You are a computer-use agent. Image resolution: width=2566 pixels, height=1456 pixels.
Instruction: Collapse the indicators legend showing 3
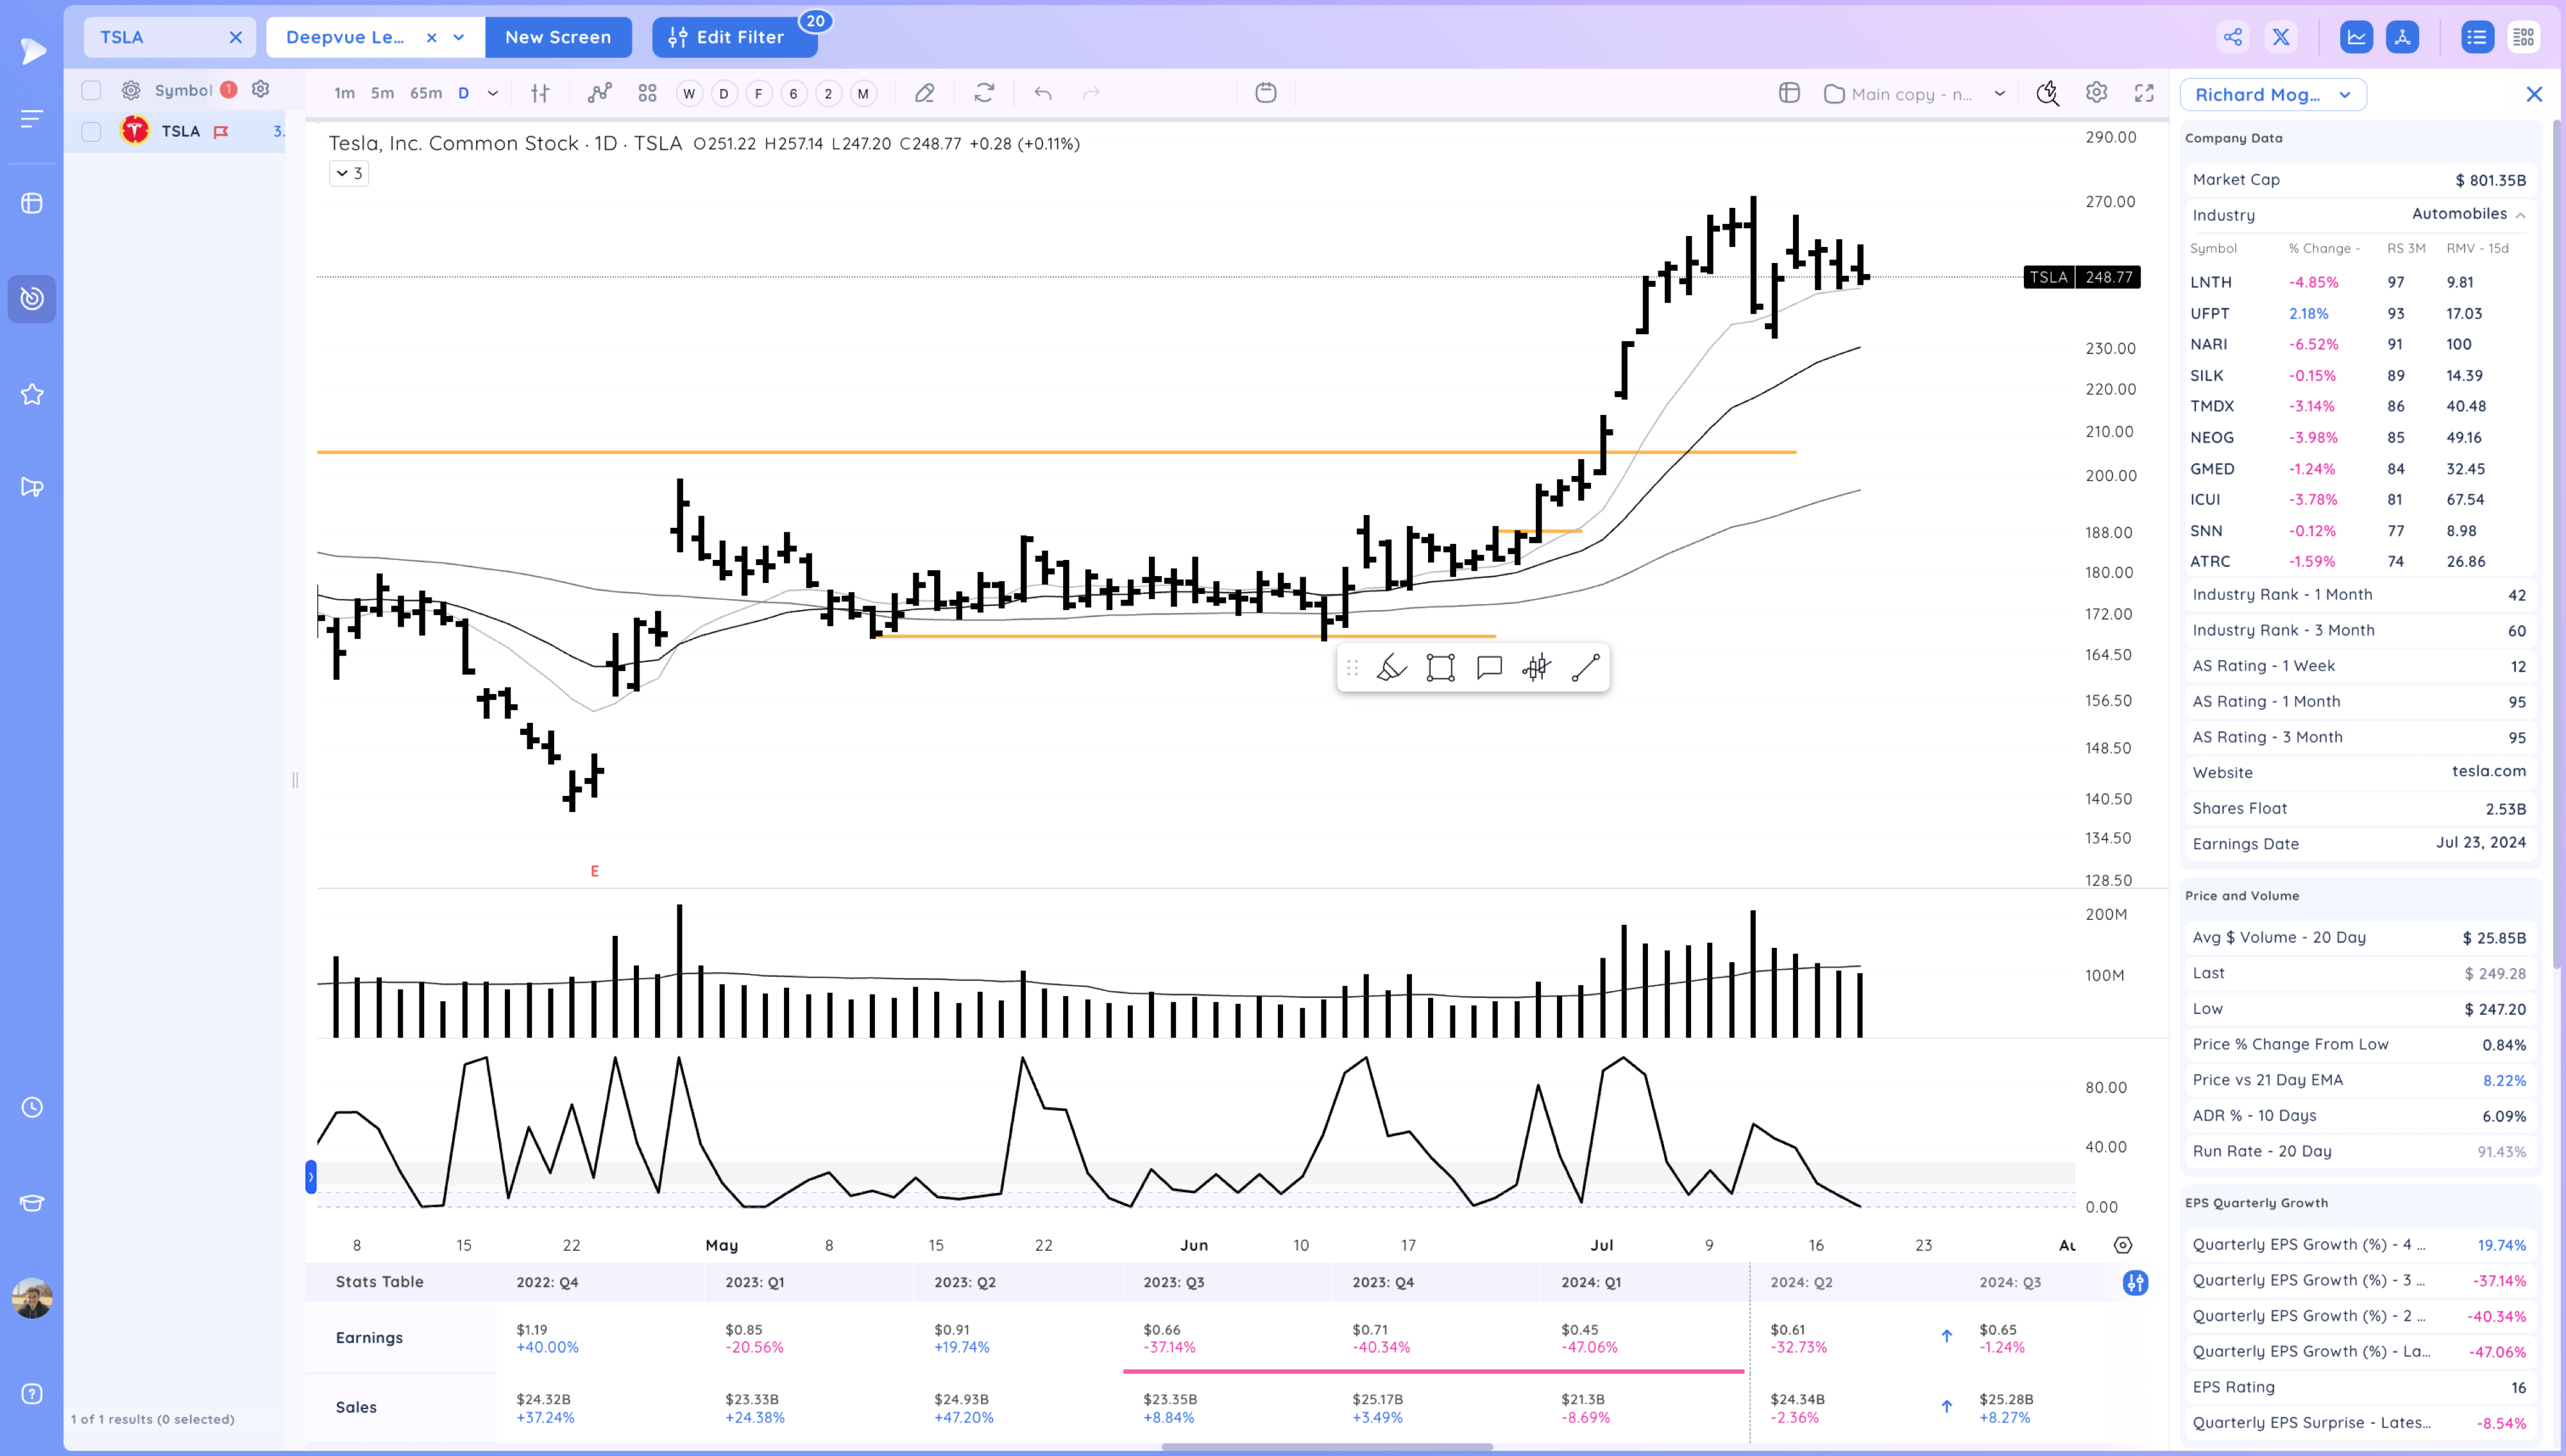coord(348,173)
